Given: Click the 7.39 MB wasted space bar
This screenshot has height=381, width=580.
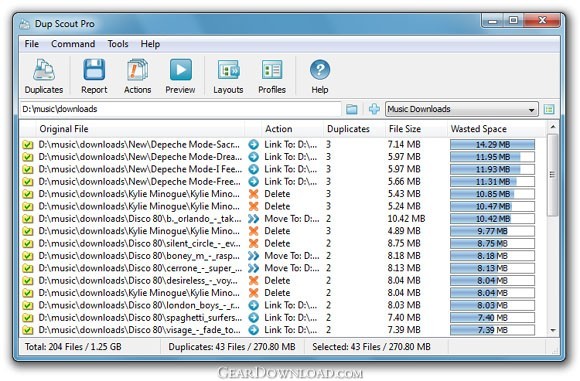Looking at the screenshot, I should click(x=492, y=330).
